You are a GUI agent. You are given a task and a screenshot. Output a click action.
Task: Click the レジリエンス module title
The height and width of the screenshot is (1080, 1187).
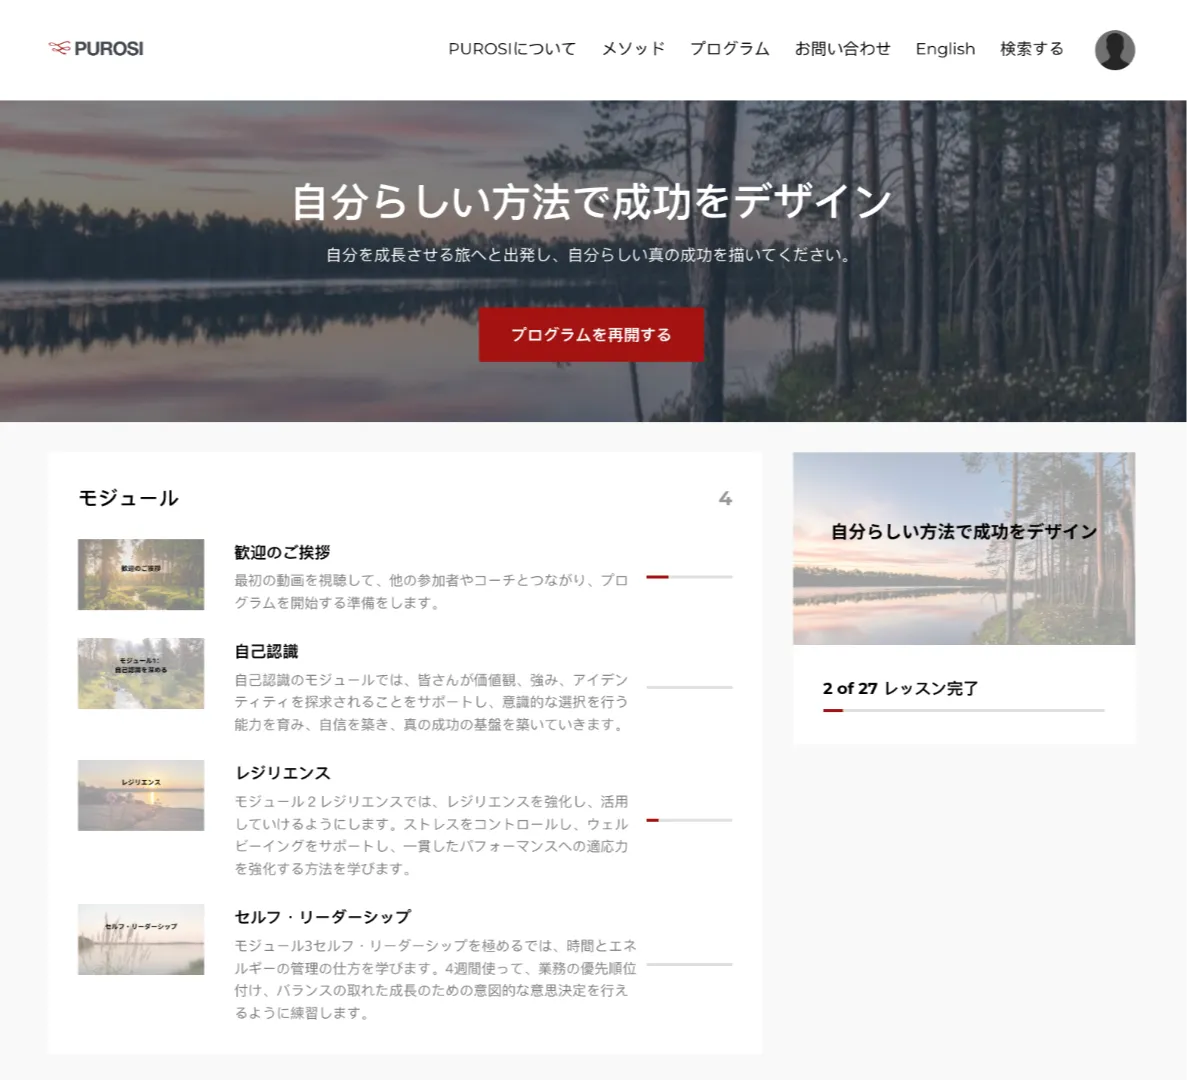coord(282,773)
